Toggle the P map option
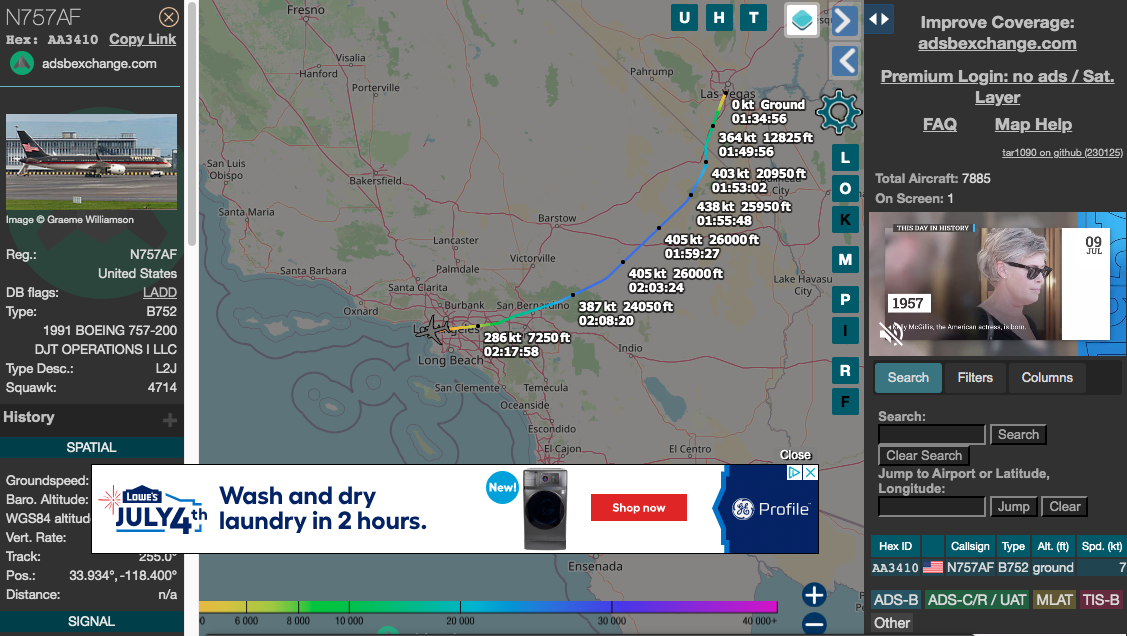This screenshot has height=636, width=1127. [845, 300]
